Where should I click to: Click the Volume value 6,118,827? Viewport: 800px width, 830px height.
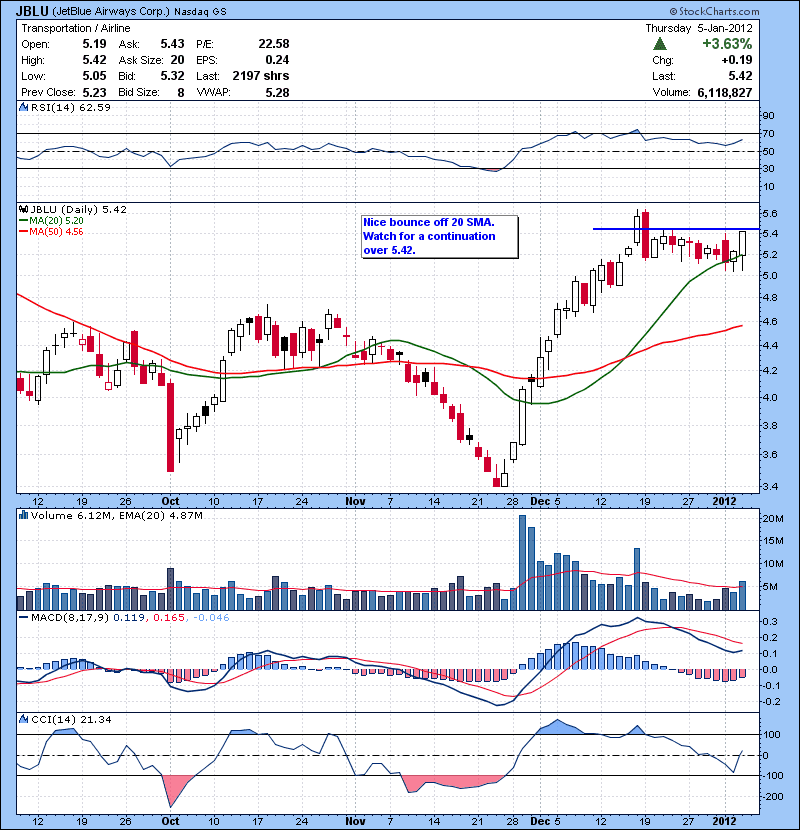(x=725, y=93)
